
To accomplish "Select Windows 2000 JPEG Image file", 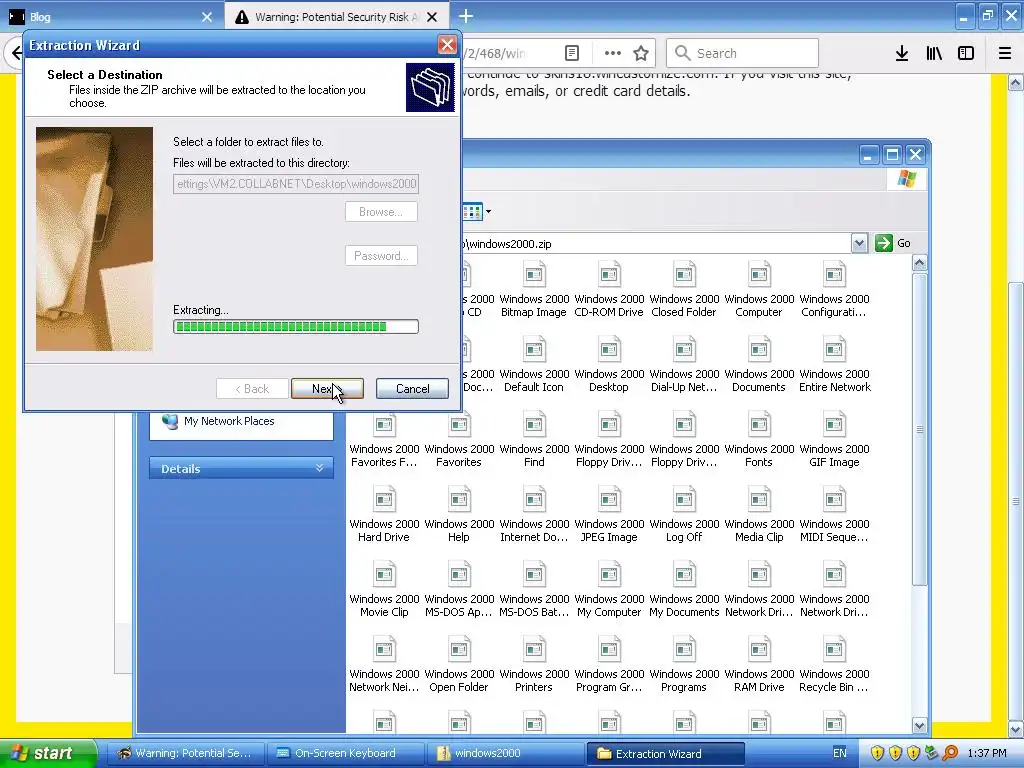I will tap(609, 515).
